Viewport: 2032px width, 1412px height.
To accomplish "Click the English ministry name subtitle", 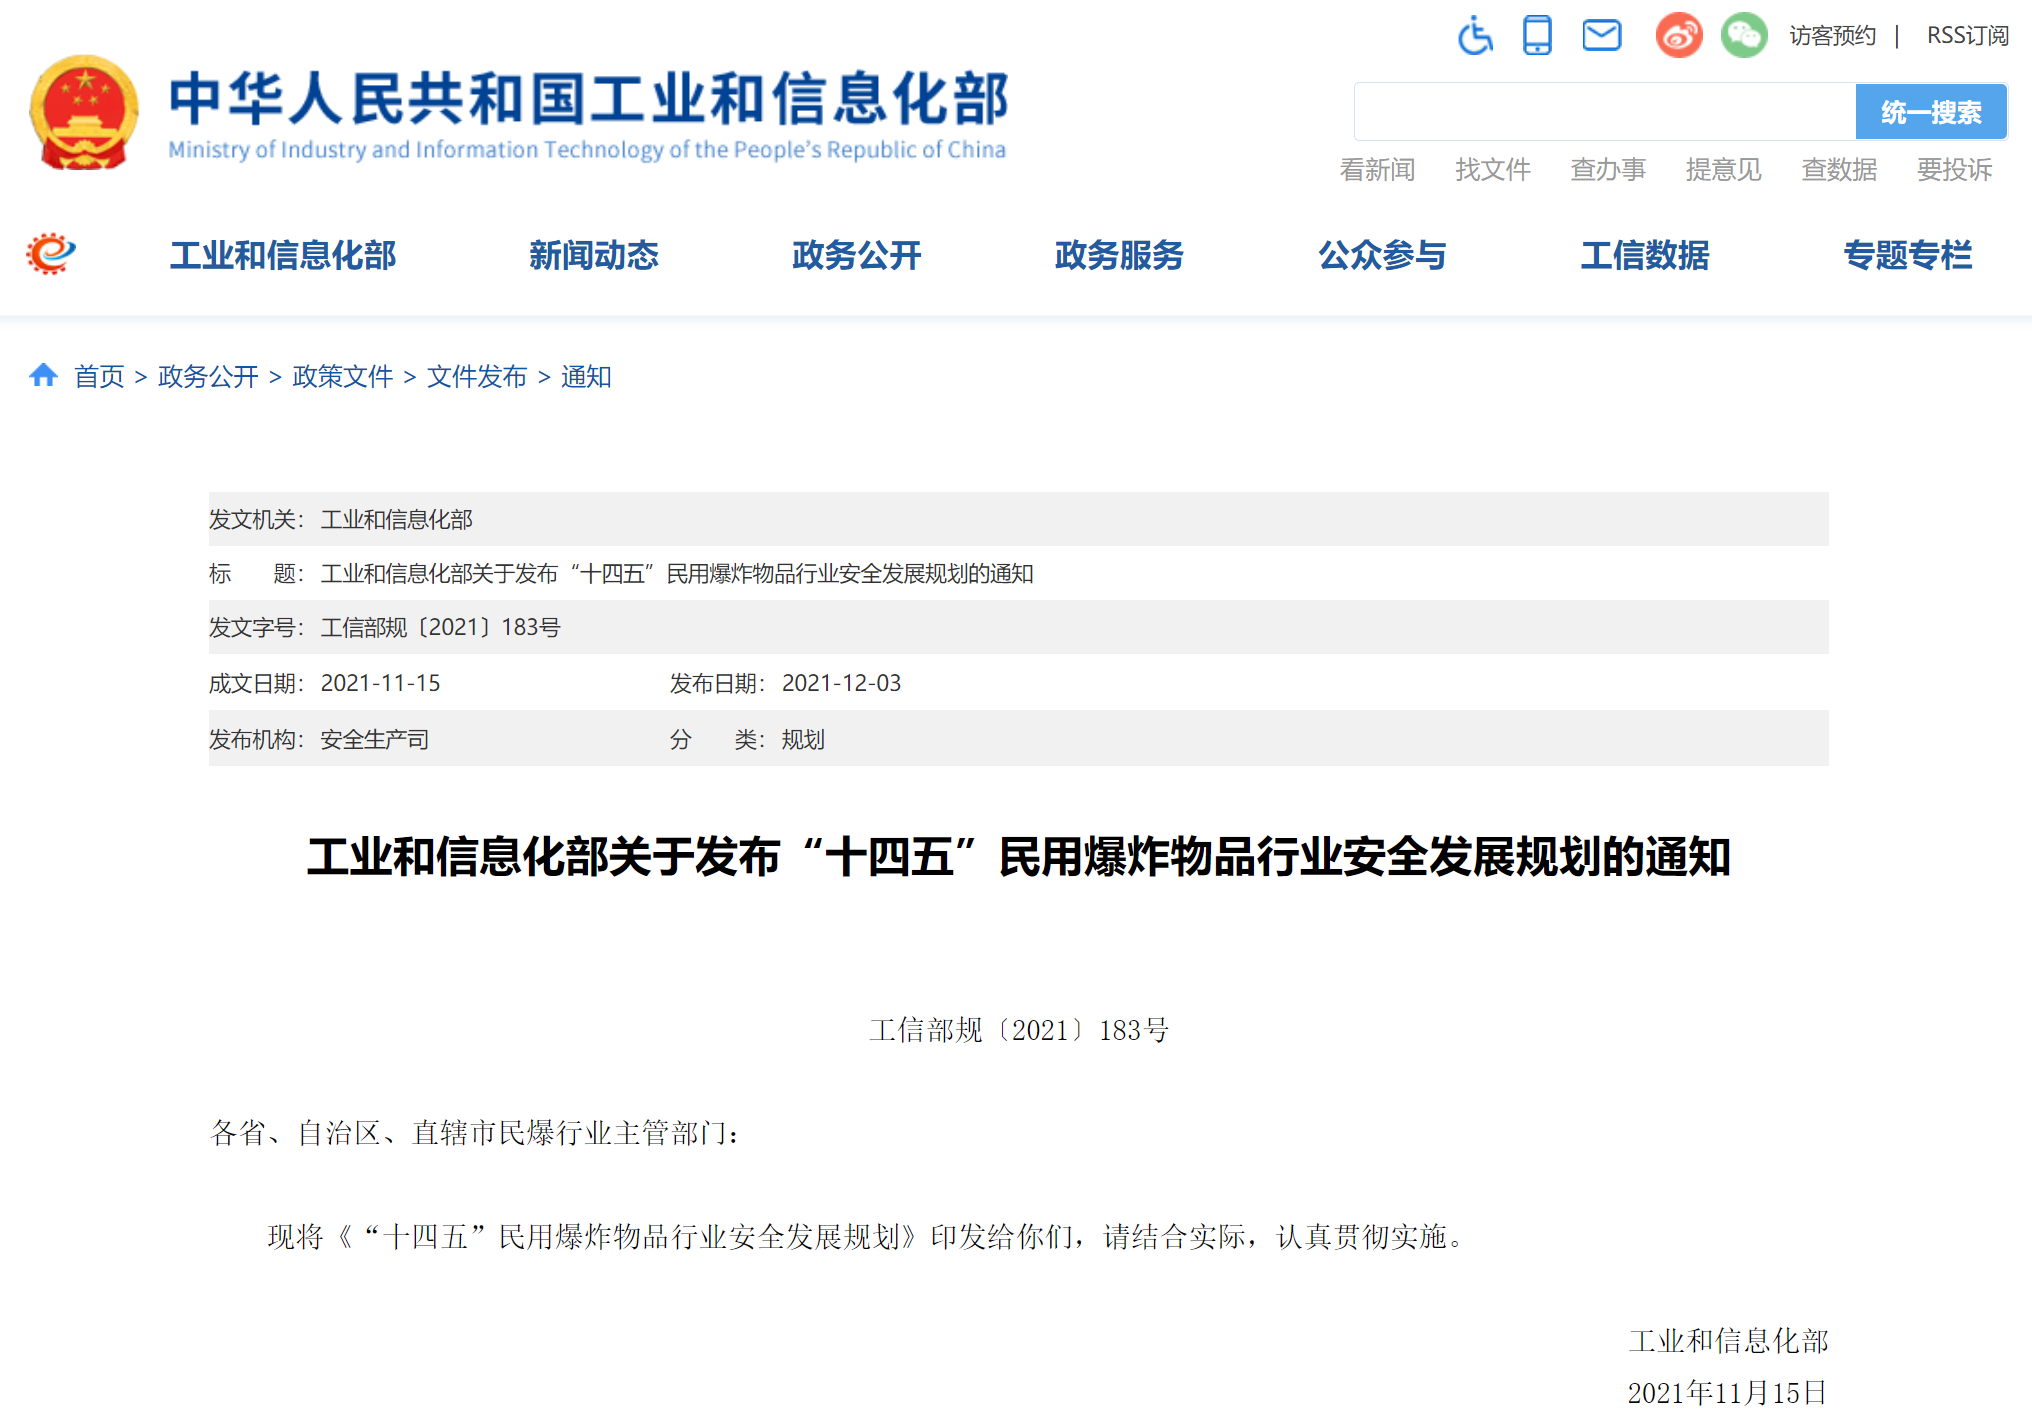I will pos(587,149).
